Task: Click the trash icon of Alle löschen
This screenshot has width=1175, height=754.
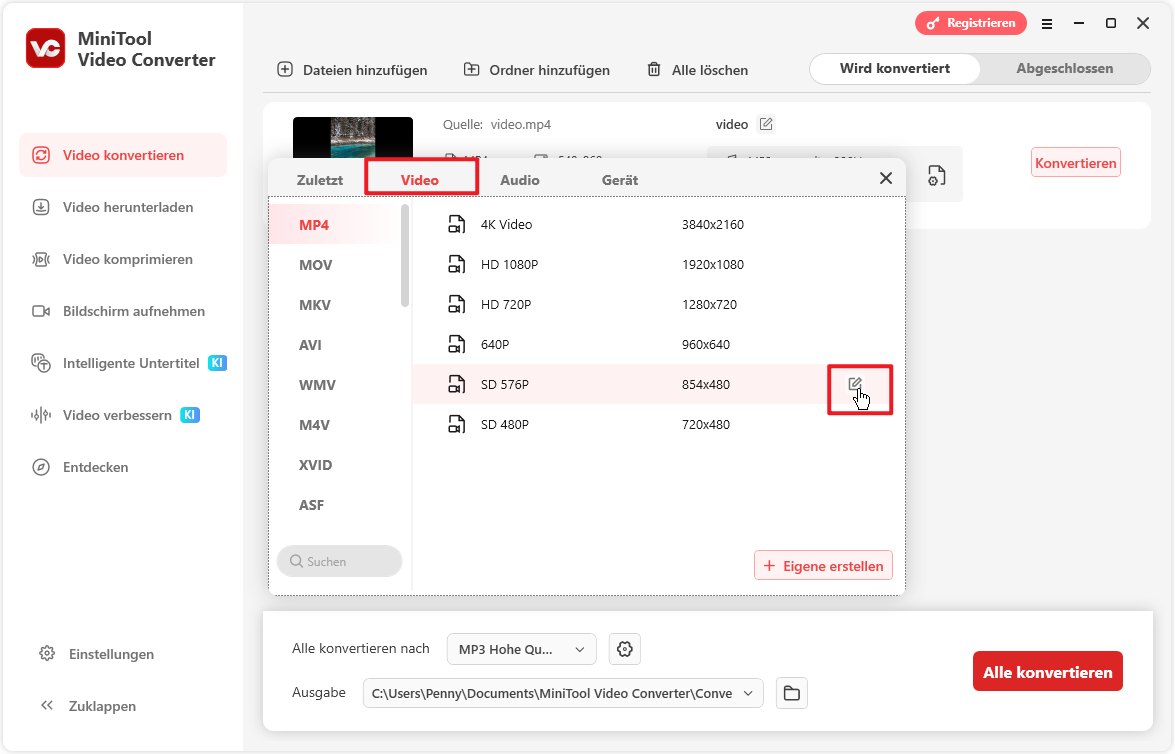Action: point(654,70)
